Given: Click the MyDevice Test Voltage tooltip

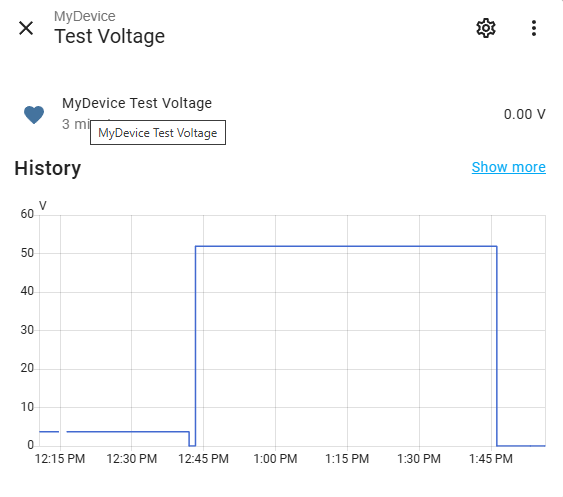Looking at the screenshot, I should [158, 133].
